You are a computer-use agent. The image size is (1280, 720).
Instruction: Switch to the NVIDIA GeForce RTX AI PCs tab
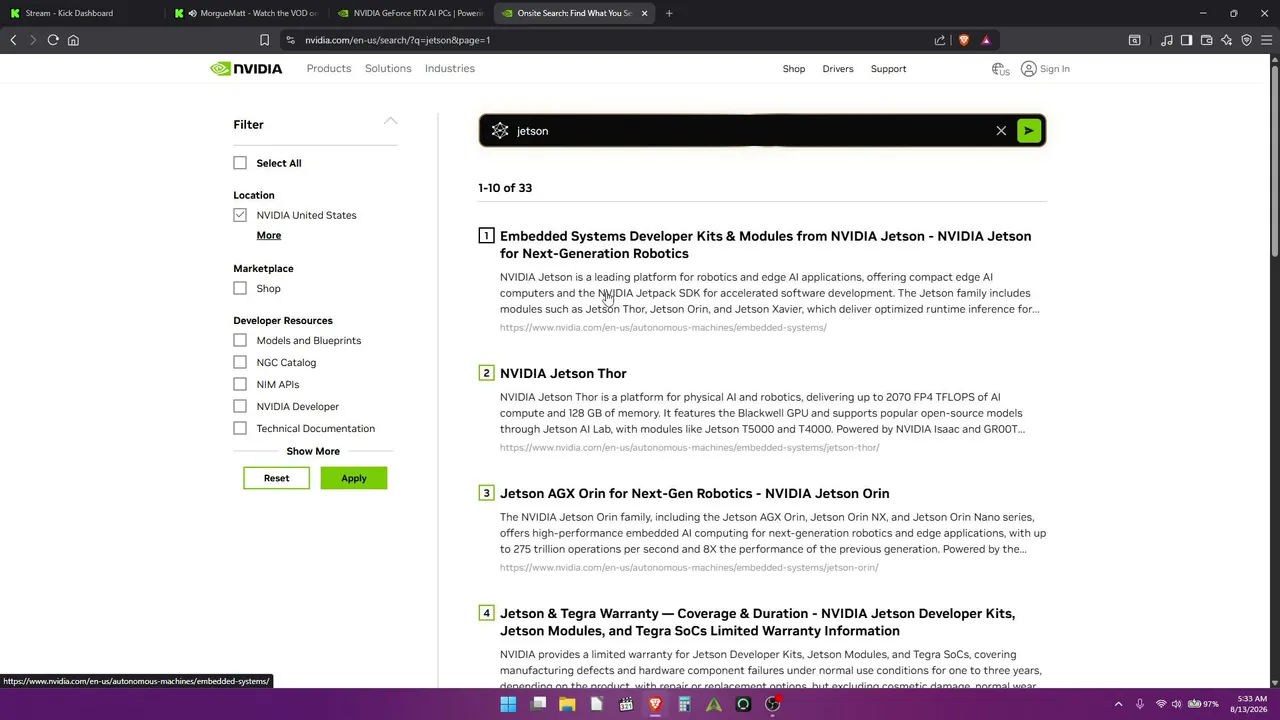410,13
